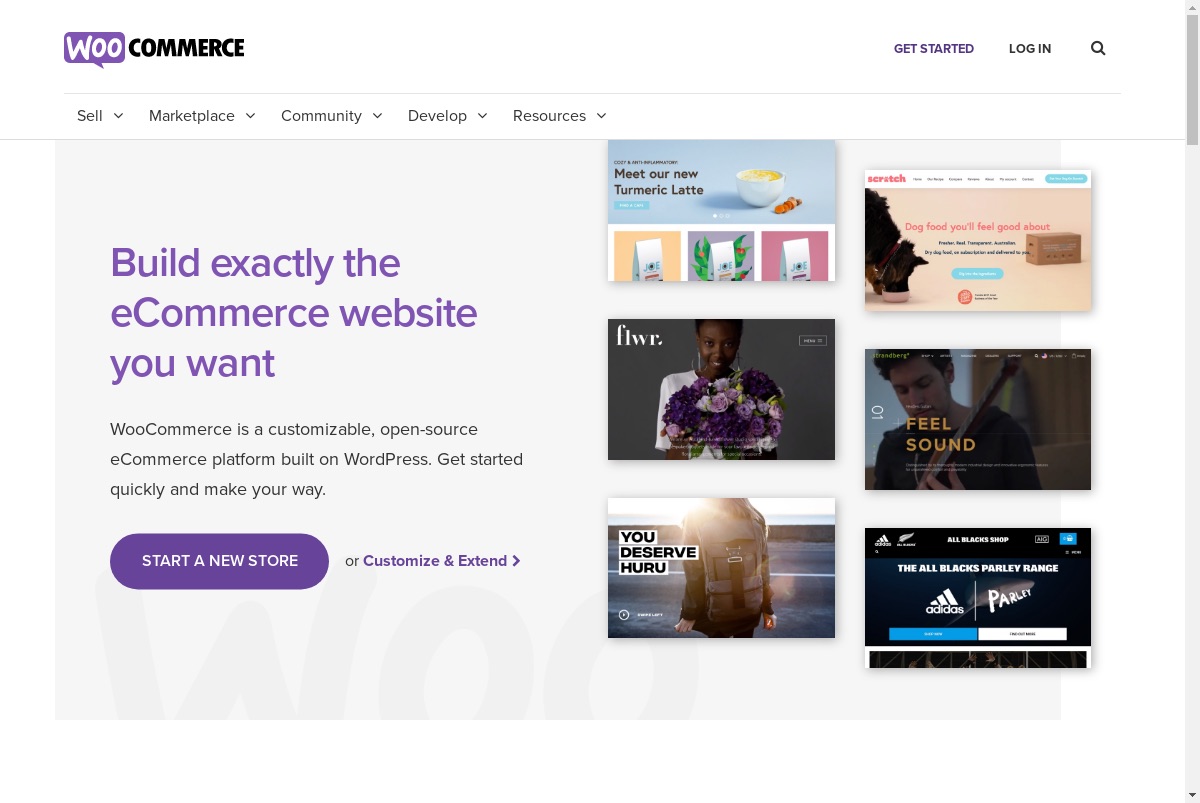The height and width of the screenshot is (803, 1200).
Task: Open the Scratch dog food store thumbnail
Action: [x=978, y=240]
